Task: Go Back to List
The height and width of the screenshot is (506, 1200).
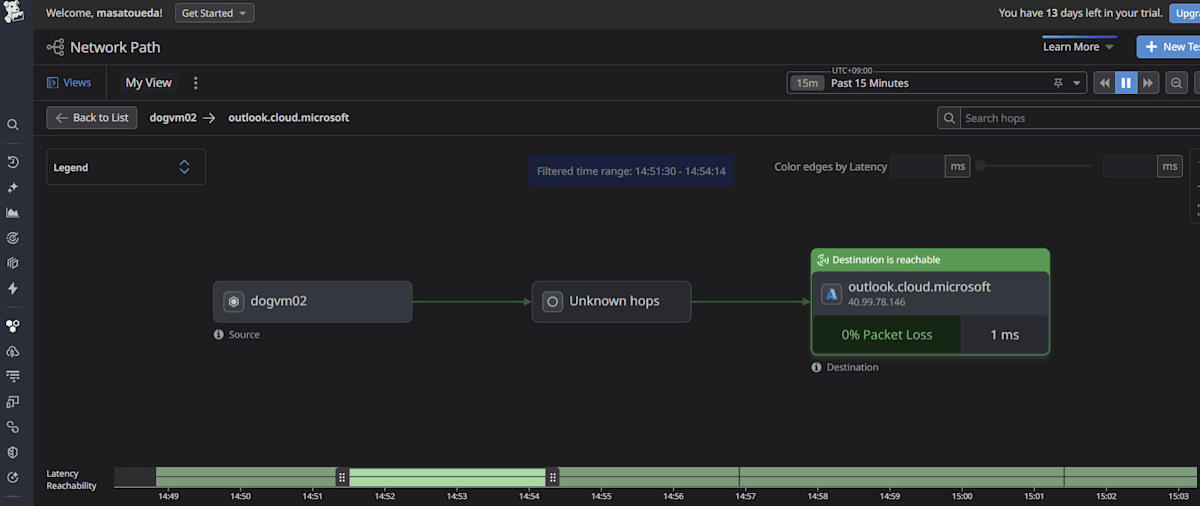Action: pyautogui.click(x=92, y=118)
